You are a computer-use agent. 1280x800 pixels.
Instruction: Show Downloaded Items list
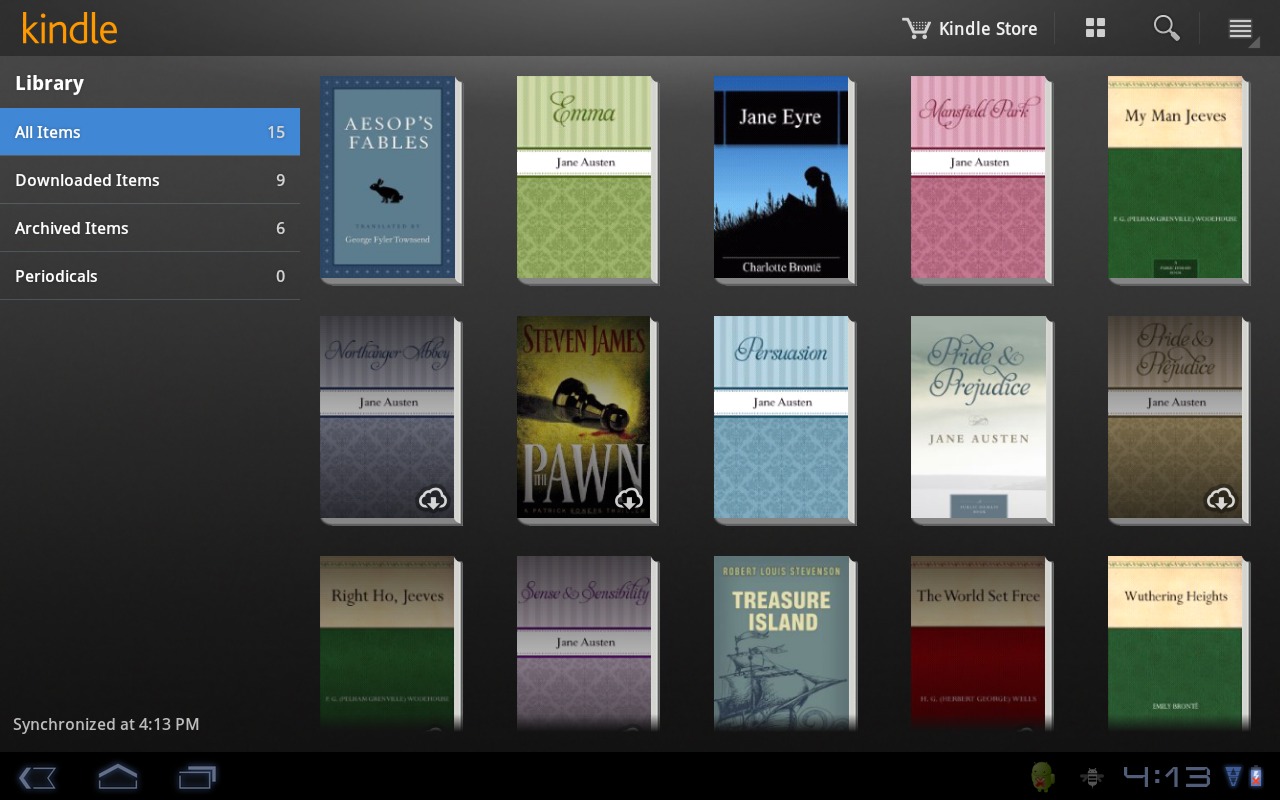pos(150,180)
